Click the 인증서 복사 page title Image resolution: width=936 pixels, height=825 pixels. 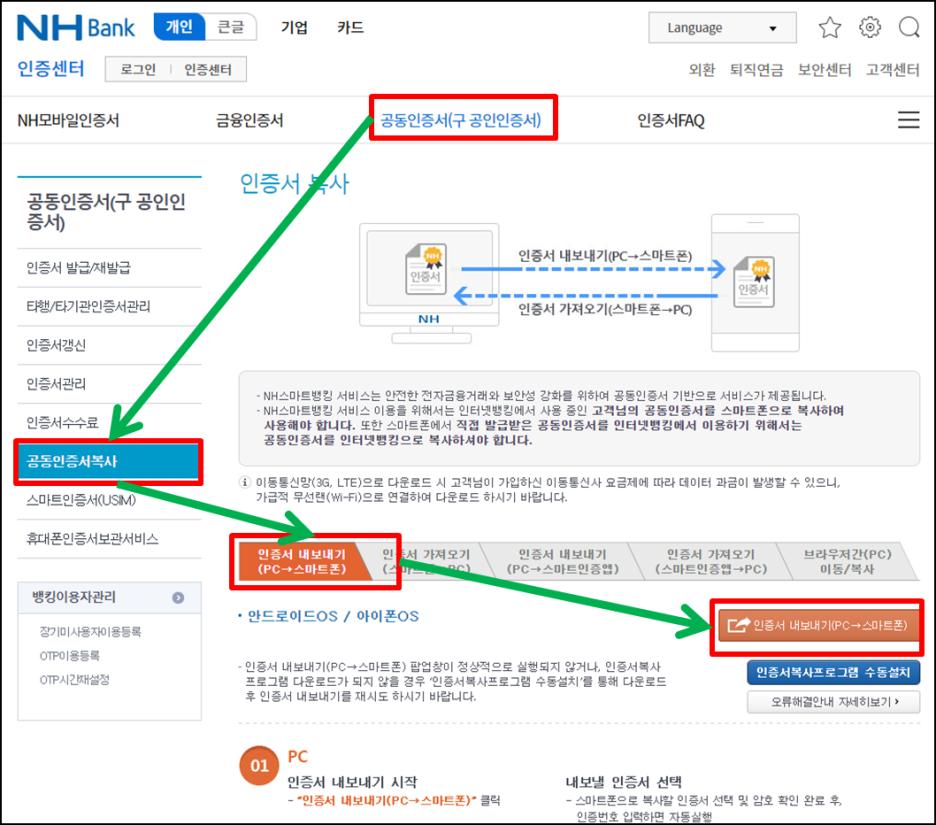pyautogui.click(x=294, y=183)
